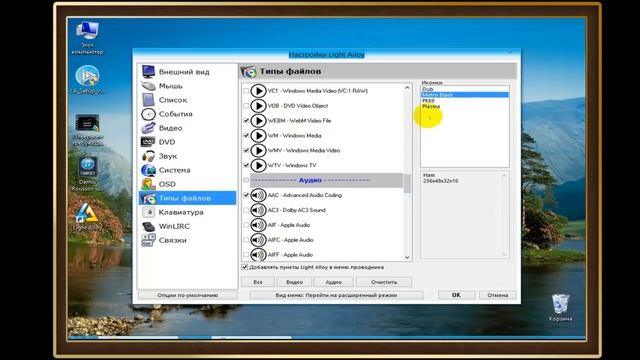Open the Список settings section

point(187,100)
